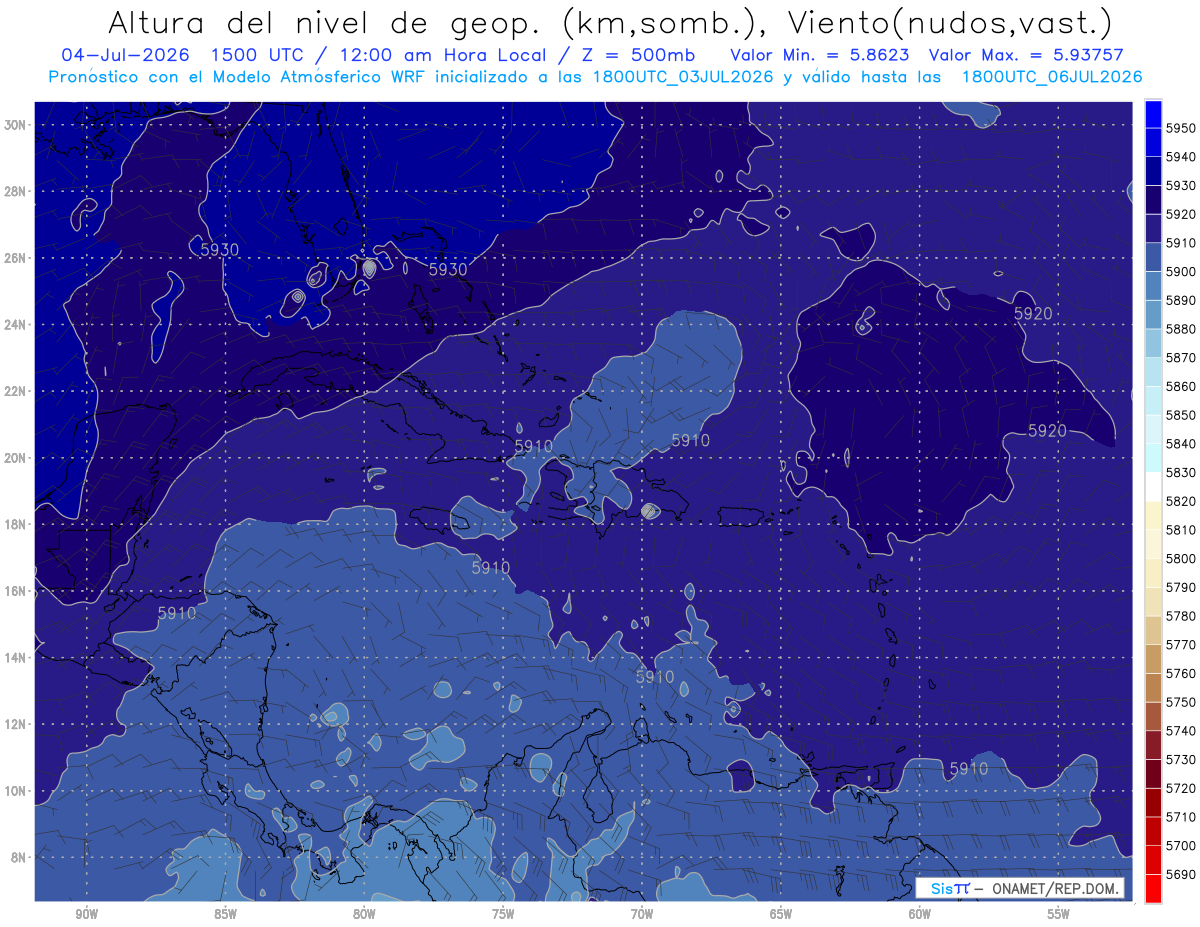Click the longitude tick label '65W'

[x=781, y=914]
